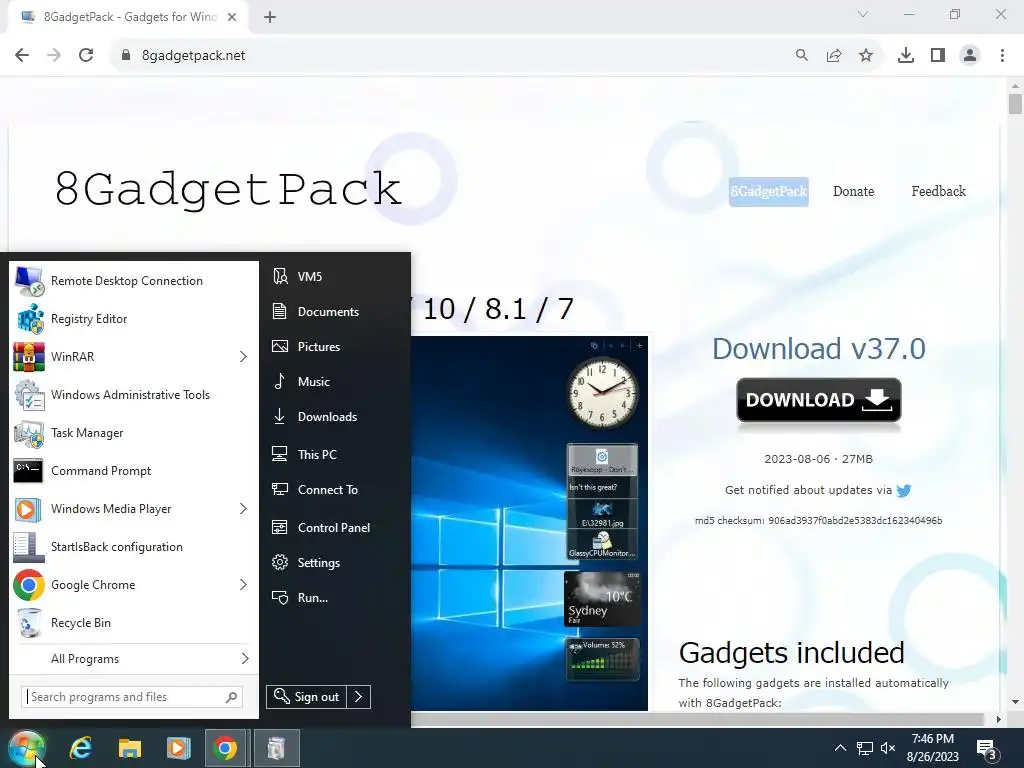The image size is (1024, 768).
Task: Open Chrome three-dot menu
Action: [1002, 56]
